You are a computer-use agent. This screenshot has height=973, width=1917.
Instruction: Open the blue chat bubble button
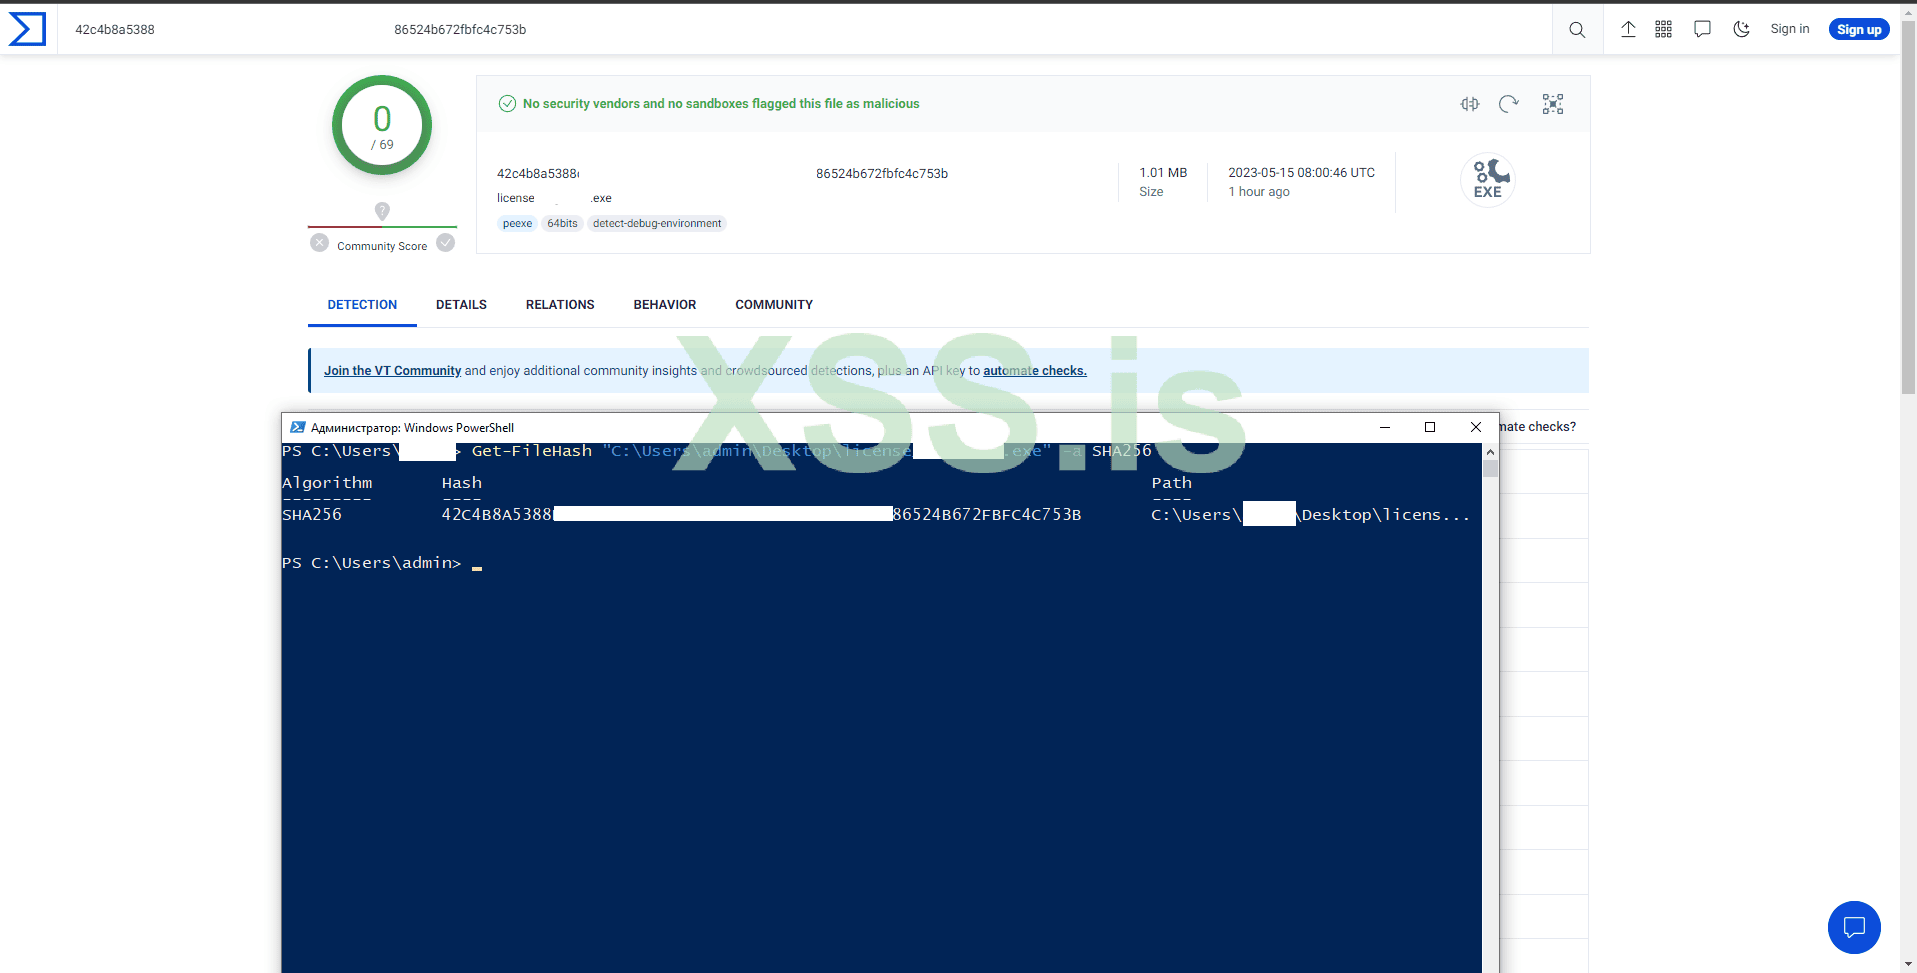[1854, 927]
